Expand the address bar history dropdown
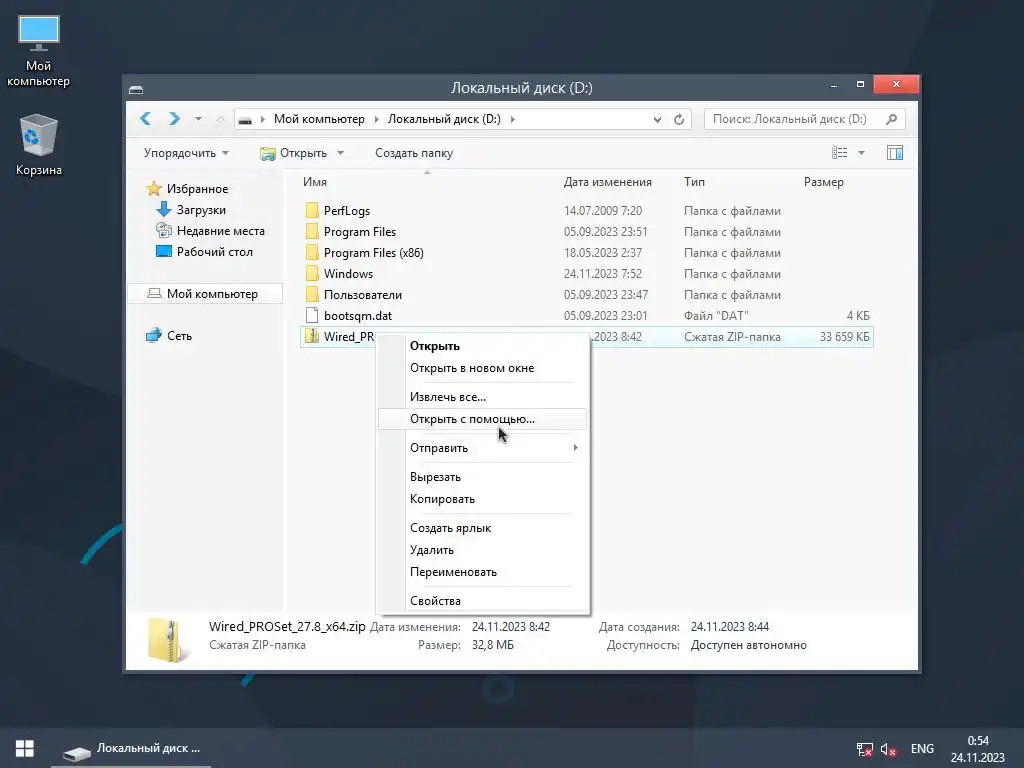The image size is (1024, 768). (657, 120)
